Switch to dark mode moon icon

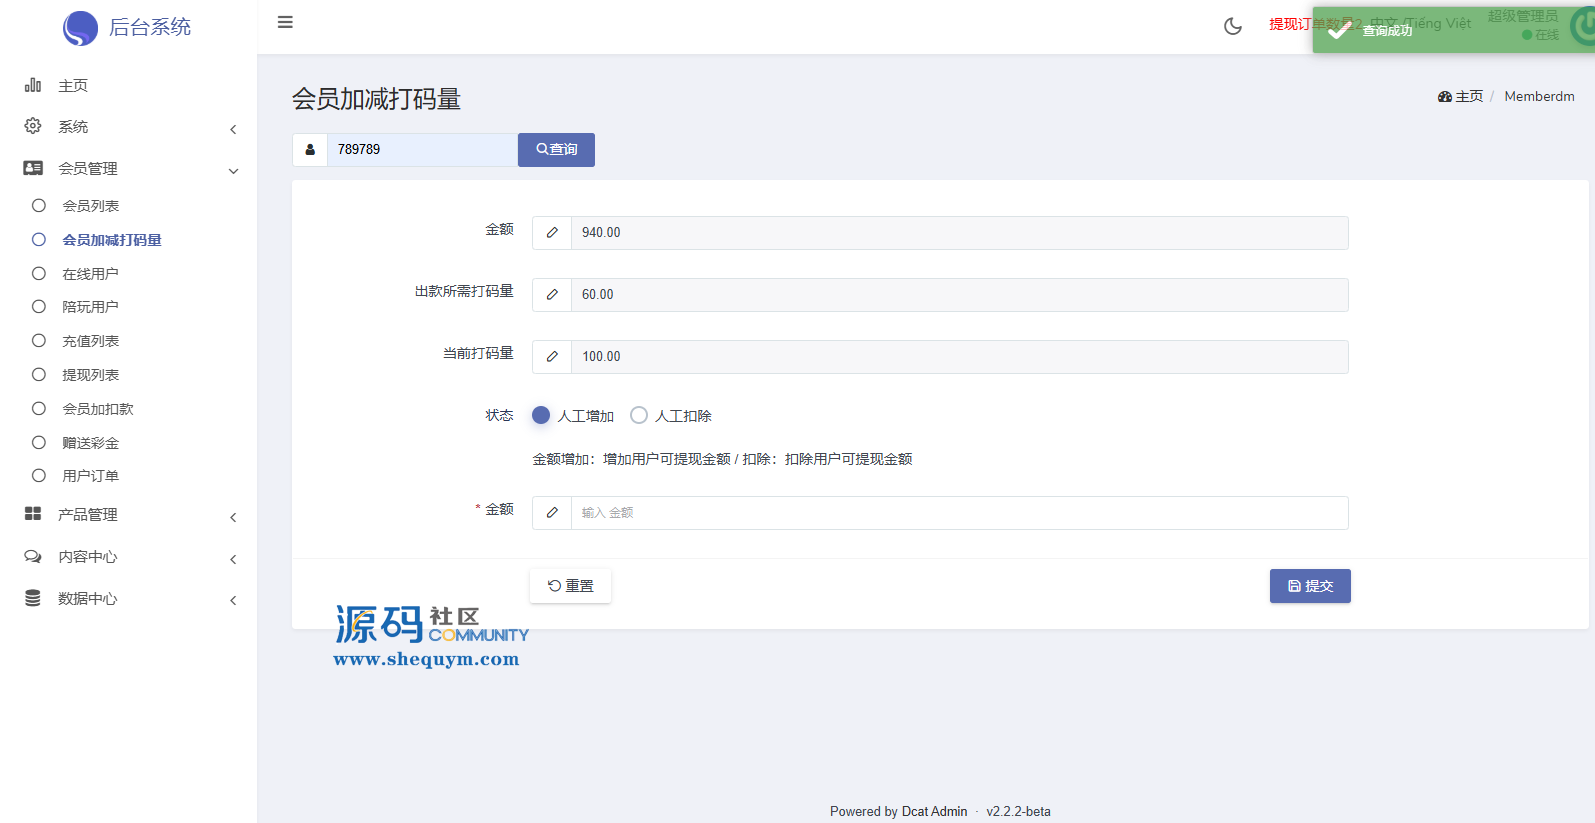1233,26
